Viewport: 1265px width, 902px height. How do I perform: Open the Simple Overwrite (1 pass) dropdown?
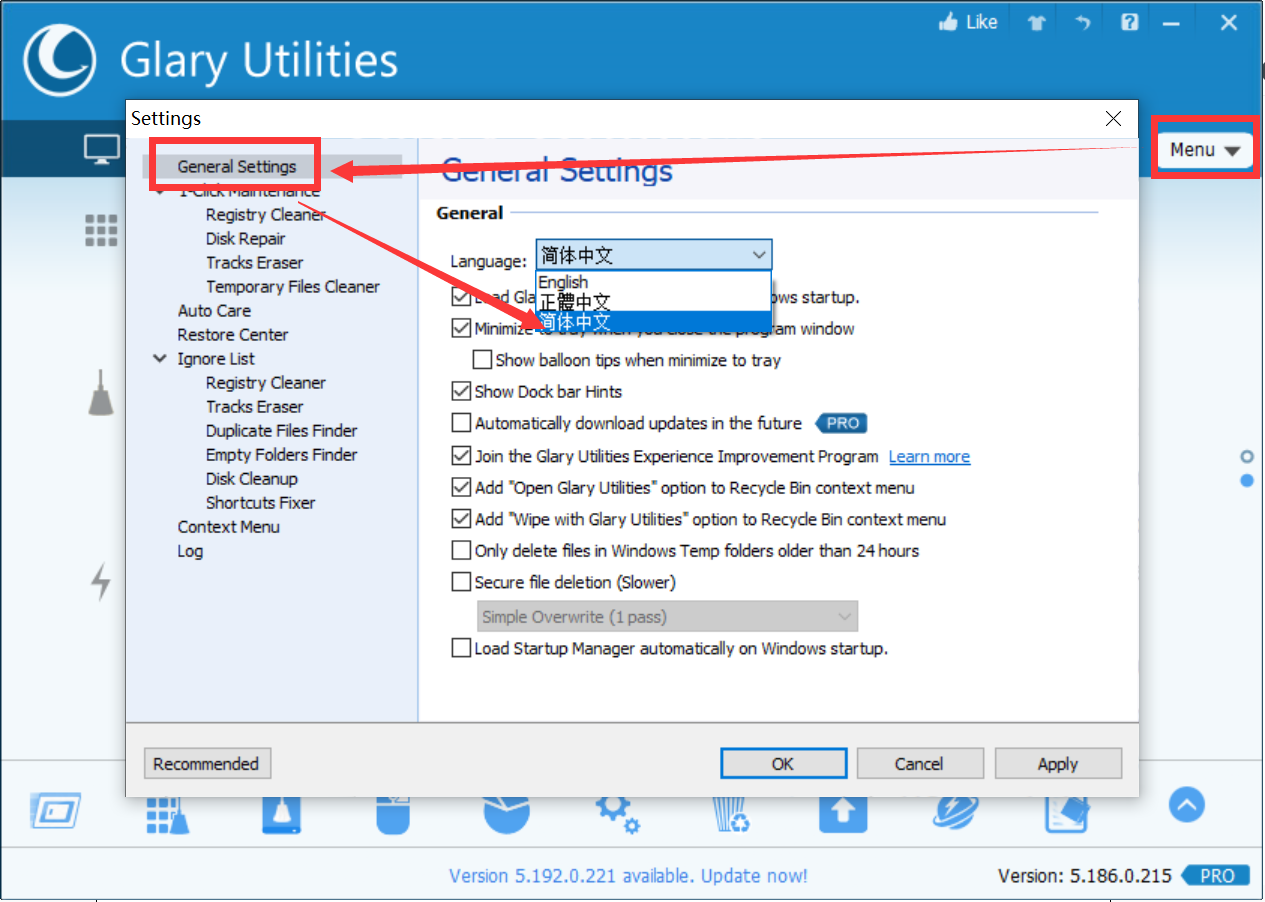pos(667,616)
